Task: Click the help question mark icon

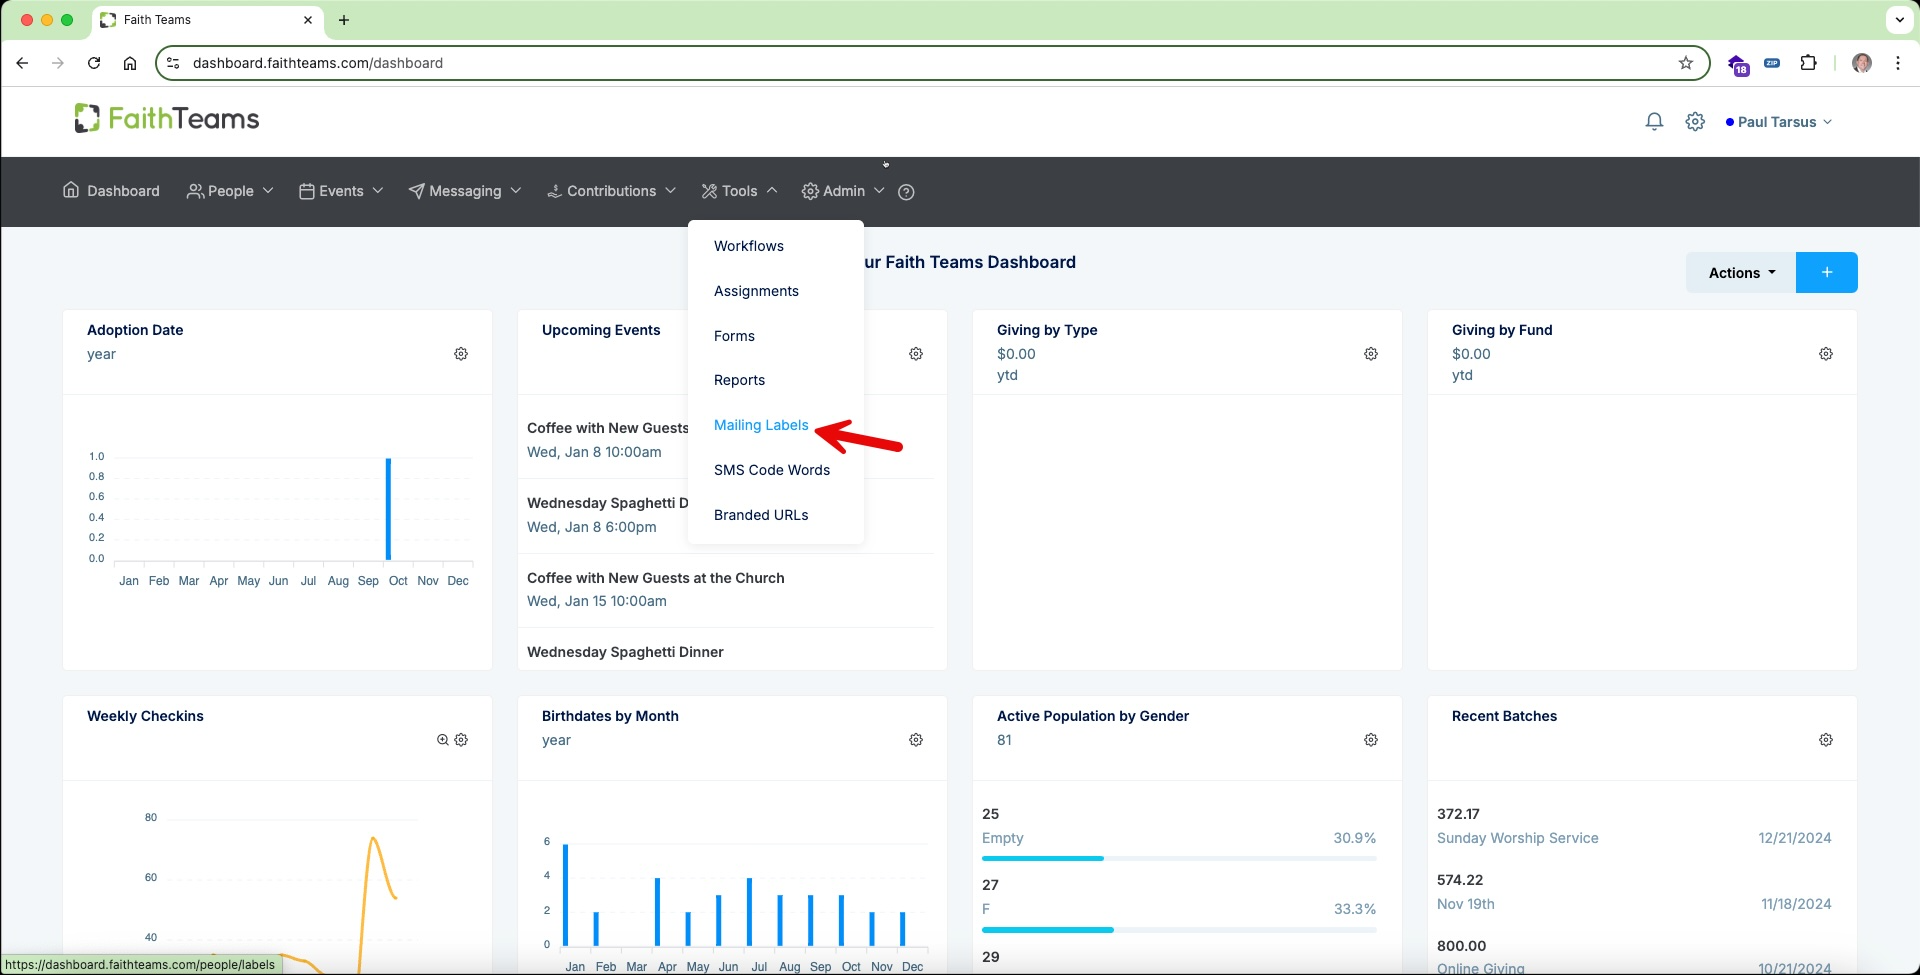Action: point(906,192)
